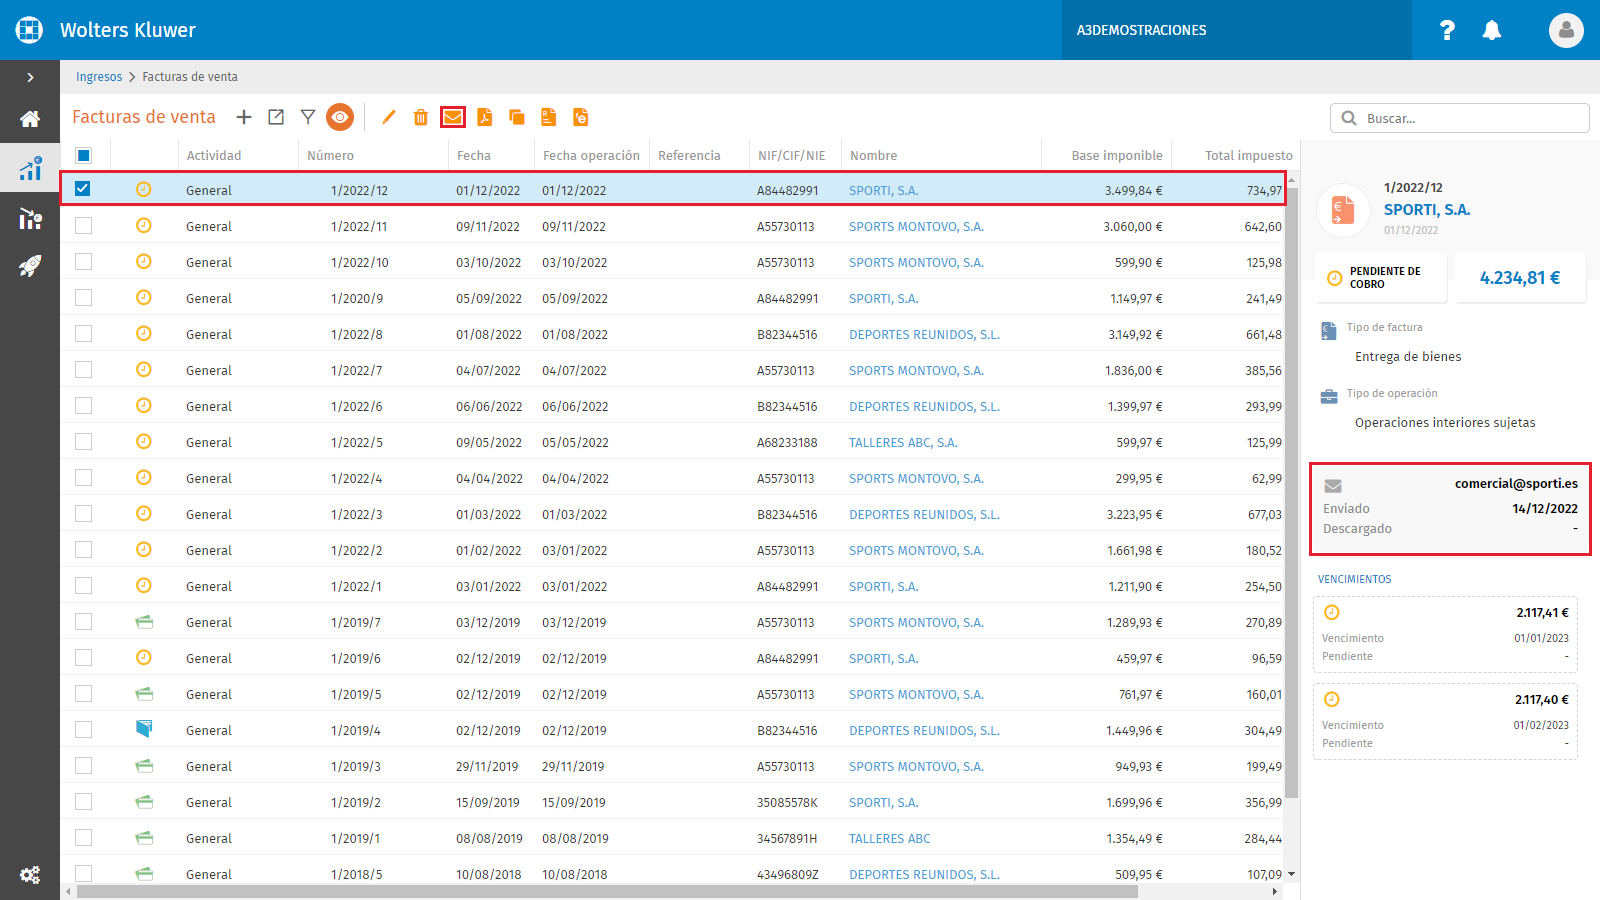The height and width of the screenshot is (900, 1600).
Task: Open the sidebar home section
Action: pos(30,119)
